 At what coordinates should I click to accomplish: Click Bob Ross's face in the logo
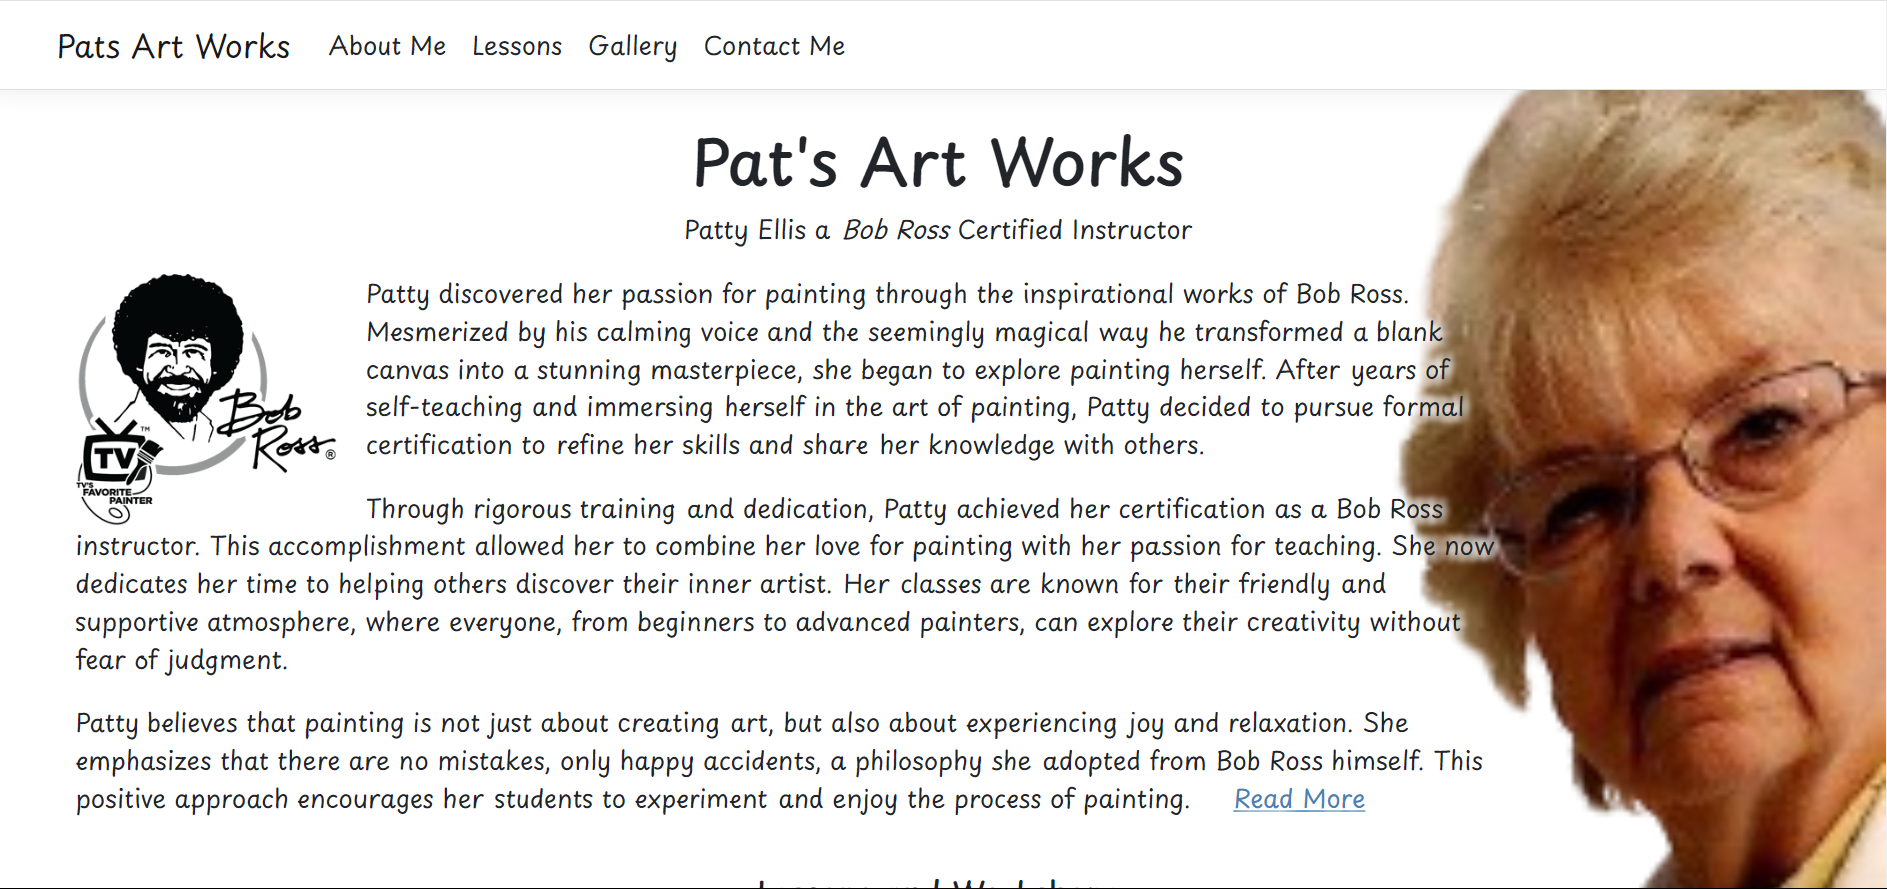[x=177, y=360]
